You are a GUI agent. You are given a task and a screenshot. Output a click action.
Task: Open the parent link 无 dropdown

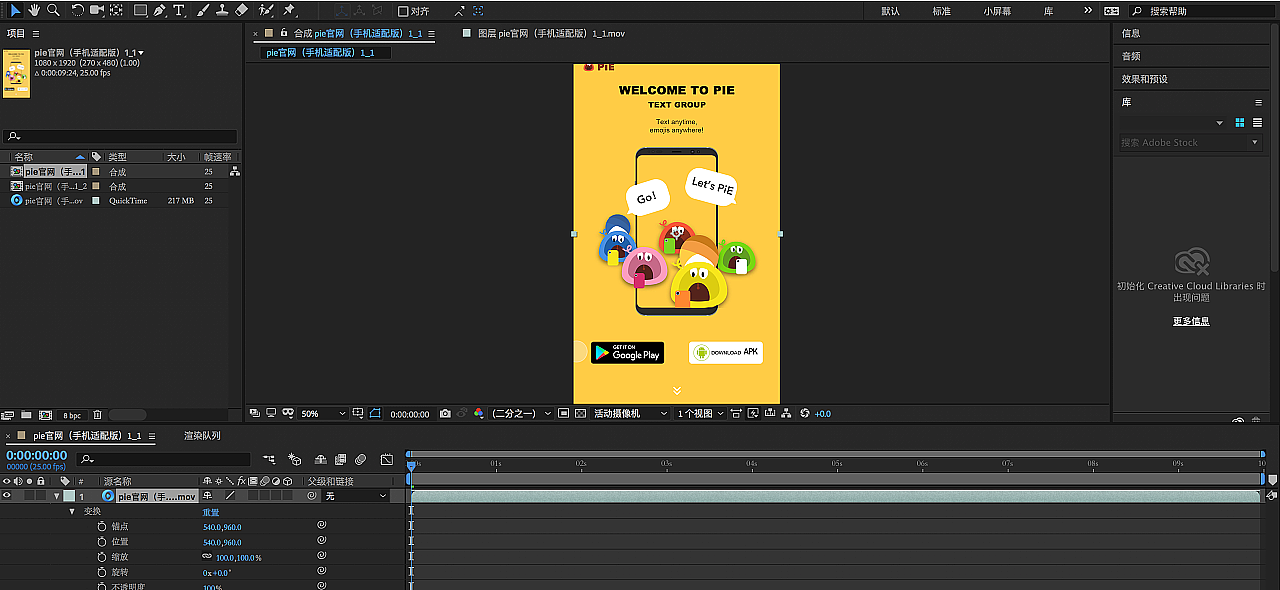(x=355, y=496)
